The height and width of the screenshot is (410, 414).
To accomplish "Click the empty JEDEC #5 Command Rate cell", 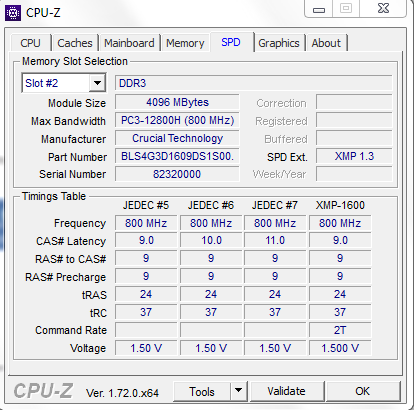I will coord(146,331).
